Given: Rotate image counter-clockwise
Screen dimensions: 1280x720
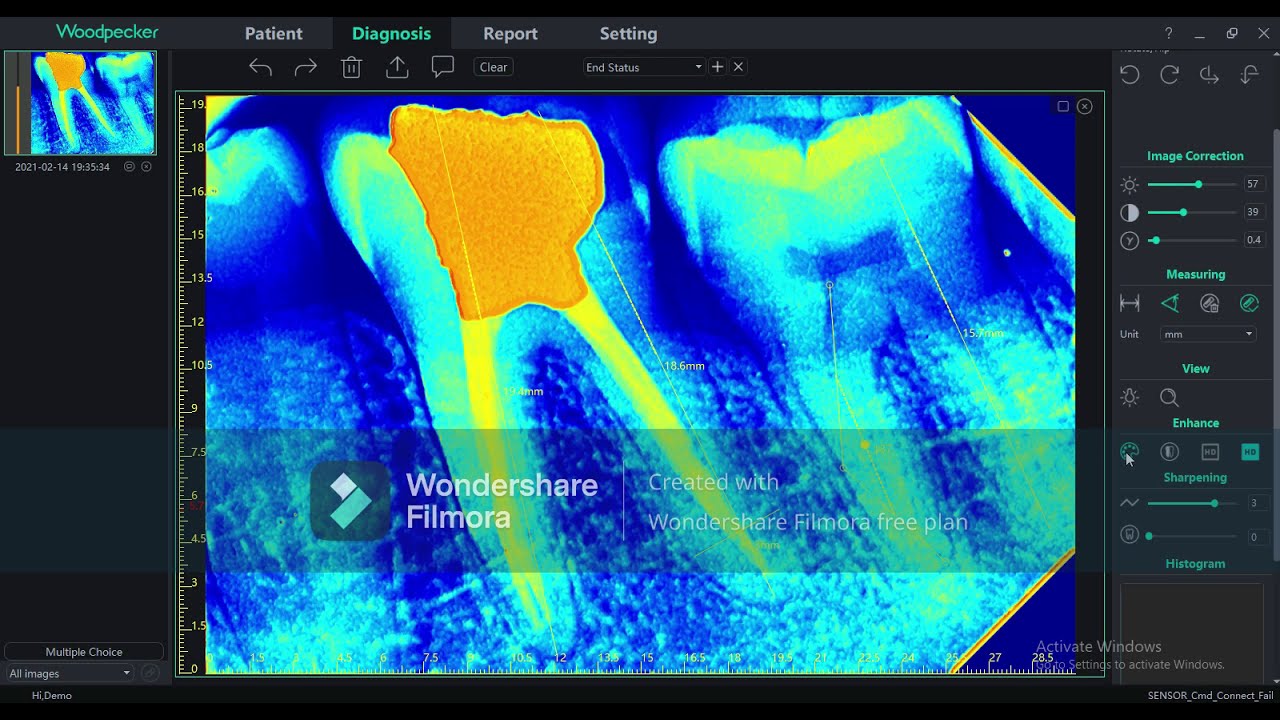Looking at the screenshot, I should pos(1130,75).
